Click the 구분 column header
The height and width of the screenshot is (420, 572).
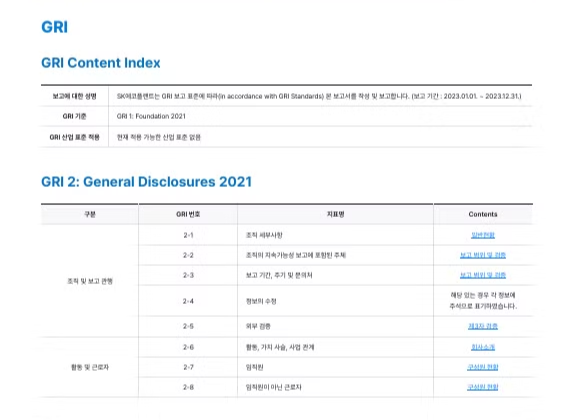point(90,214)
